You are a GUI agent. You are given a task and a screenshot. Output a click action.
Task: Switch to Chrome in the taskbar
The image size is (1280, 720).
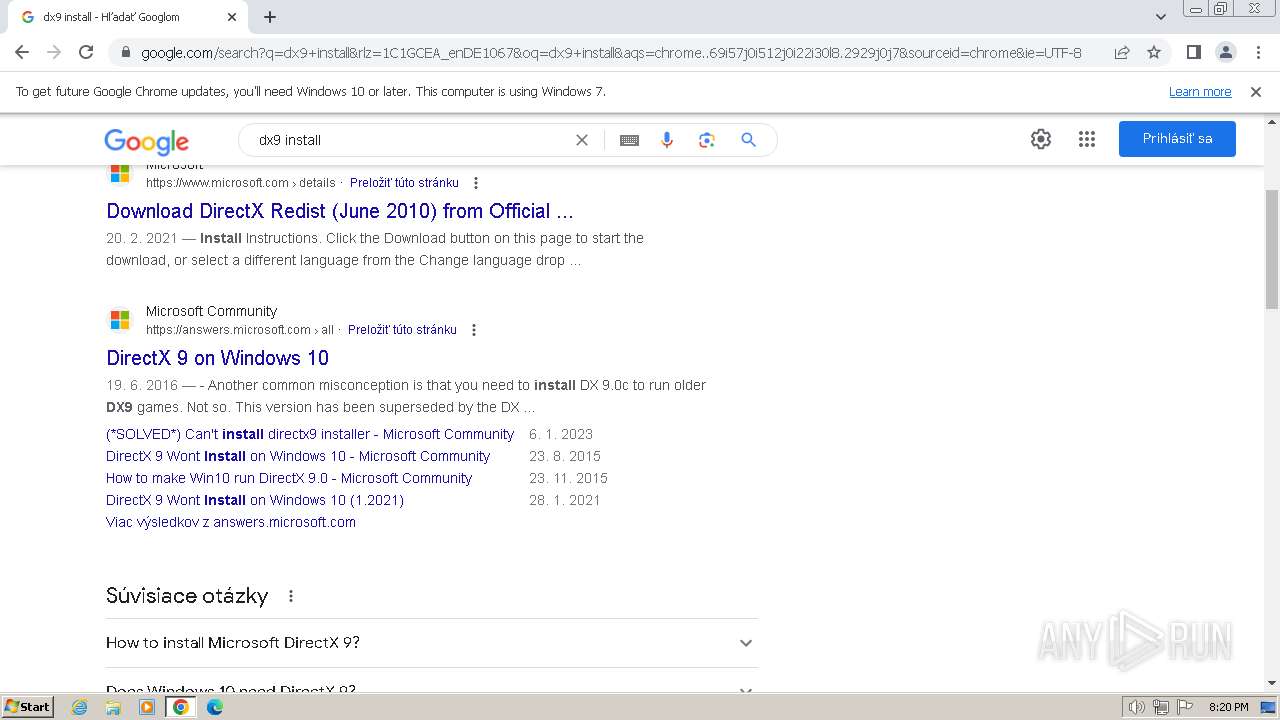[181, 707]
